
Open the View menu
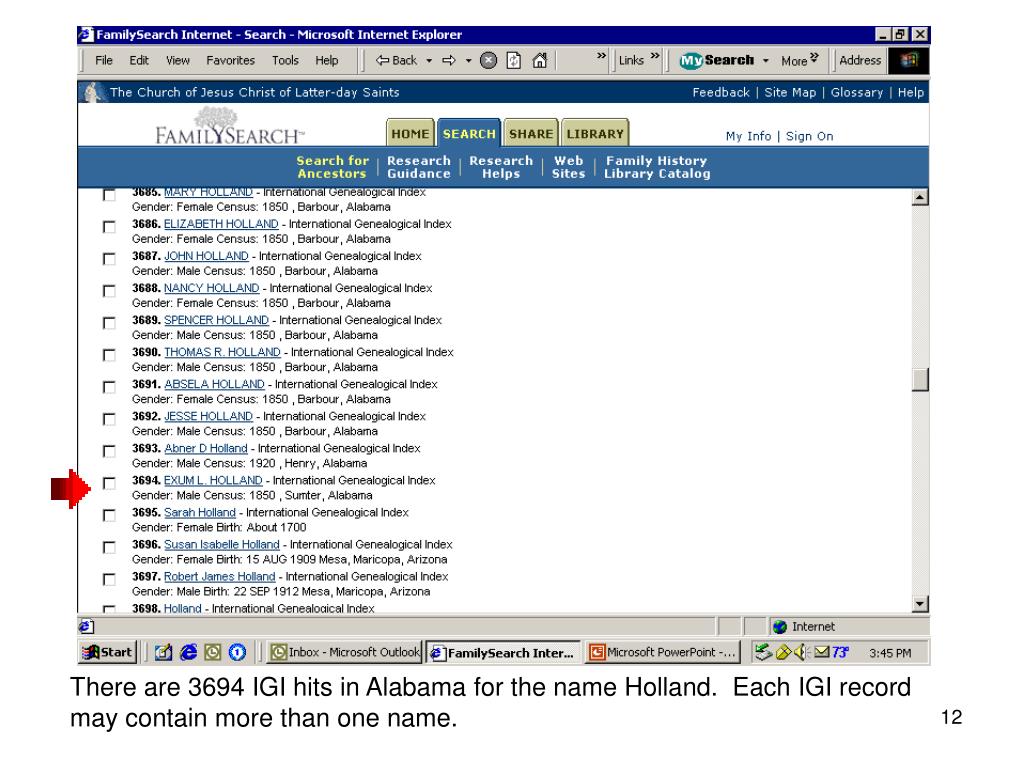[178, 61]
